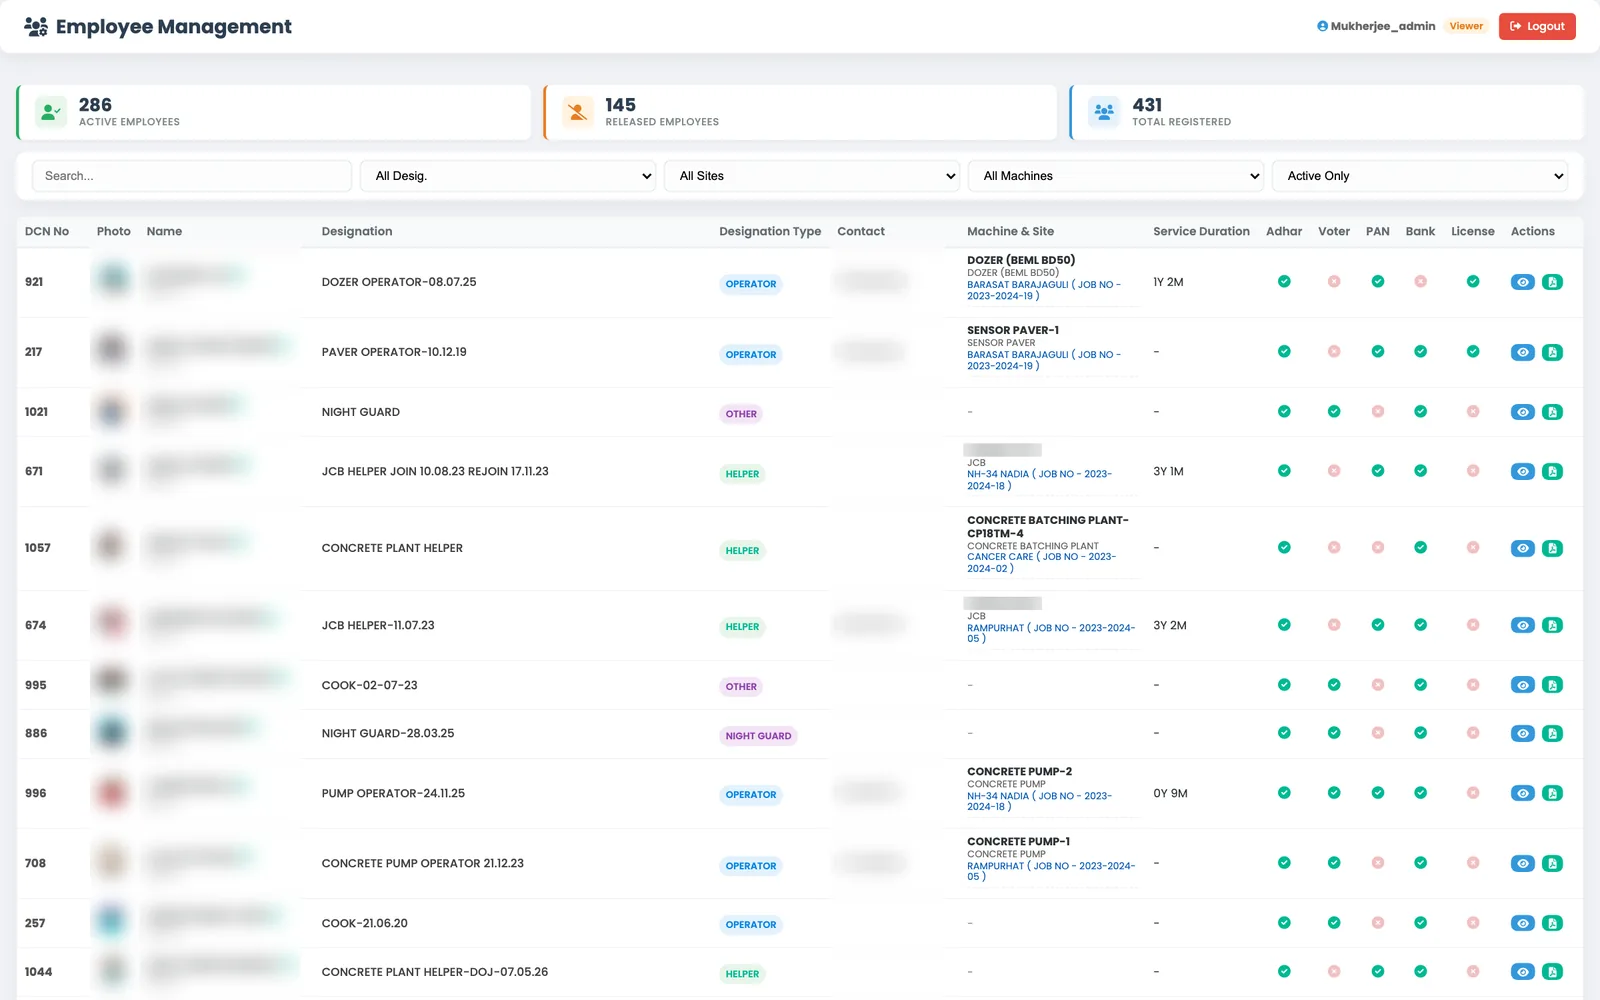This screenshot has width=1600, height=1000.
Task: Click the total registered card icon
Action: (1104, 112)
